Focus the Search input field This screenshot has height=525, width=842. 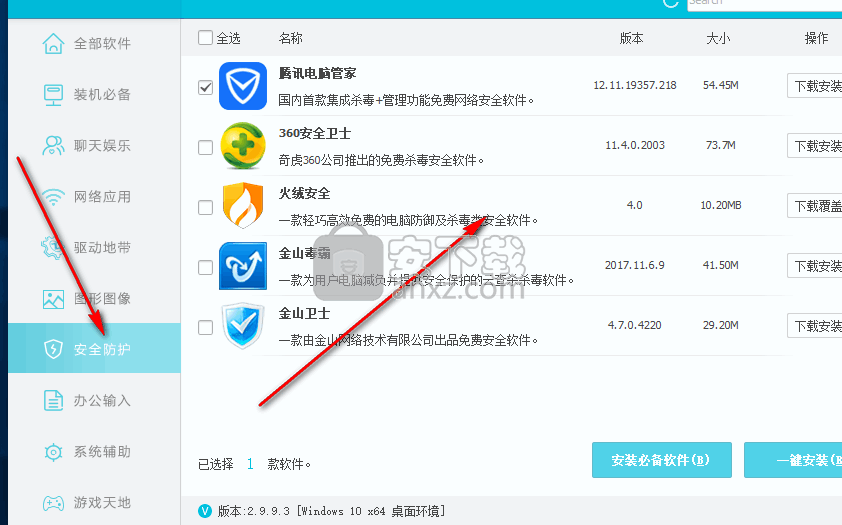(x=765, y=4)
